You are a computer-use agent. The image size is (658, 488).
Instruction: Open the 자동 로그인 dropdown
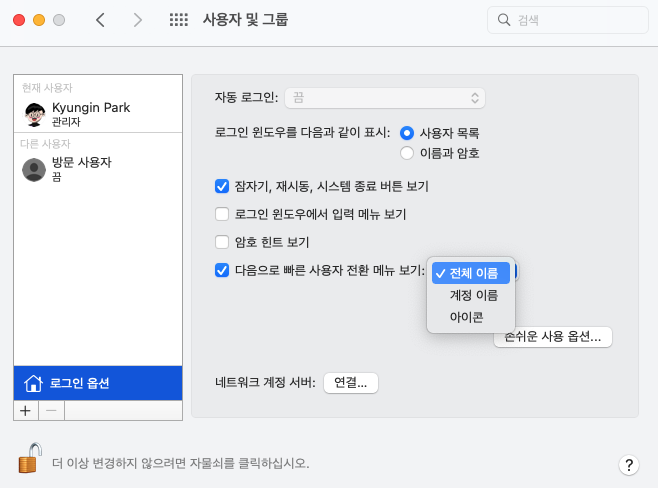385,98
